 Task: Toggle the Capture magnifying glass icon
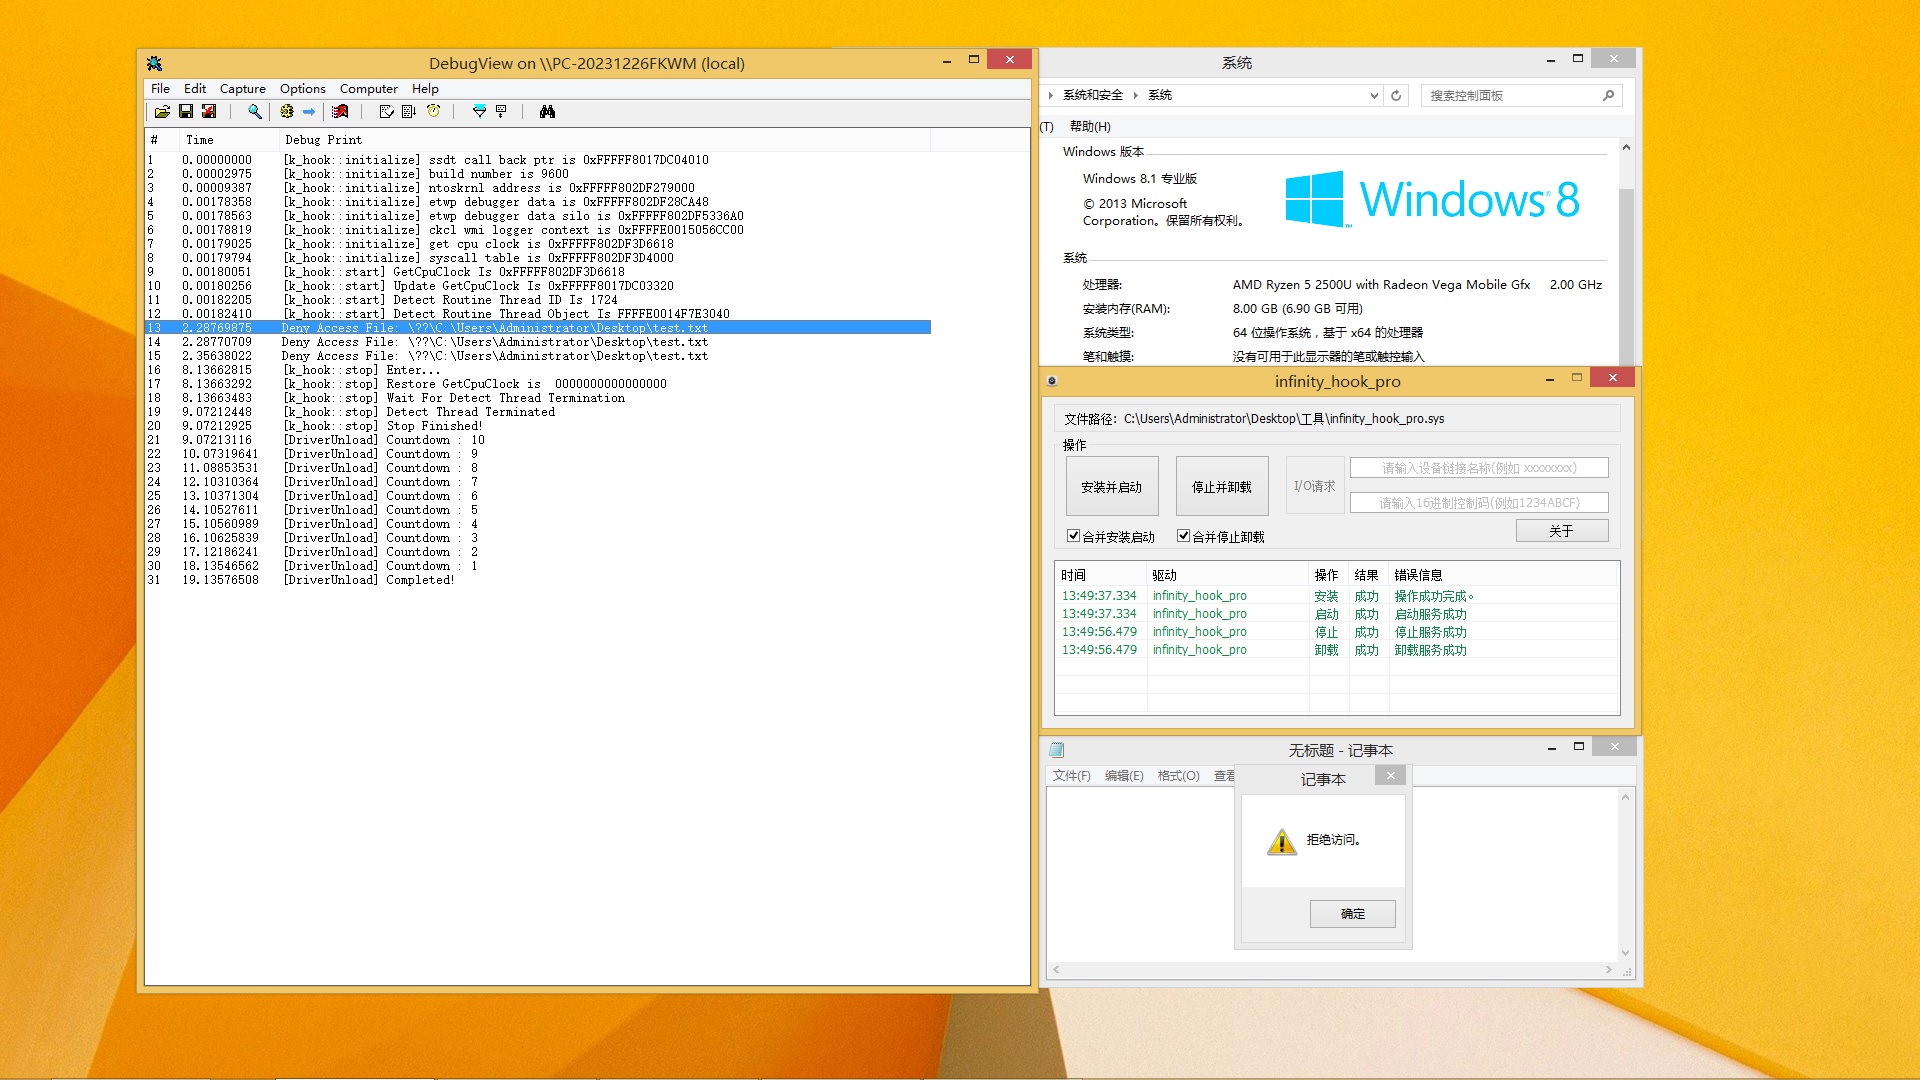point(255,112)
